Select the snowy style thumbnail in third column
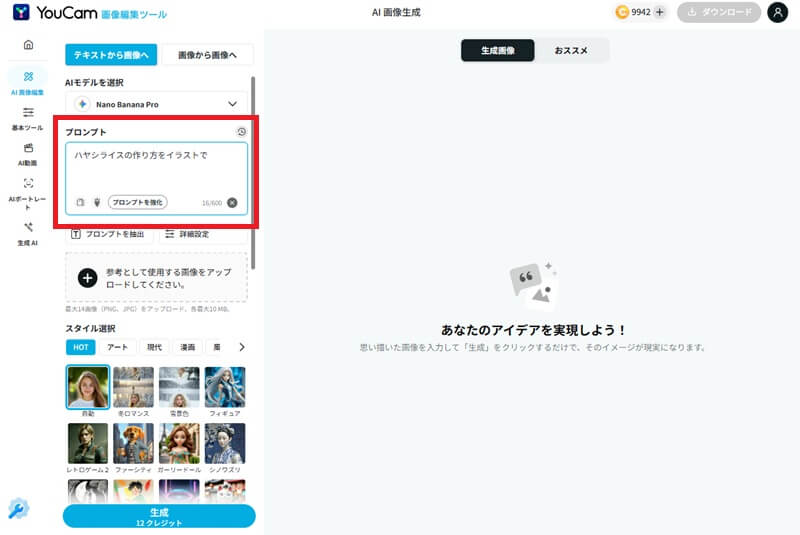 [x=179, y=387]
